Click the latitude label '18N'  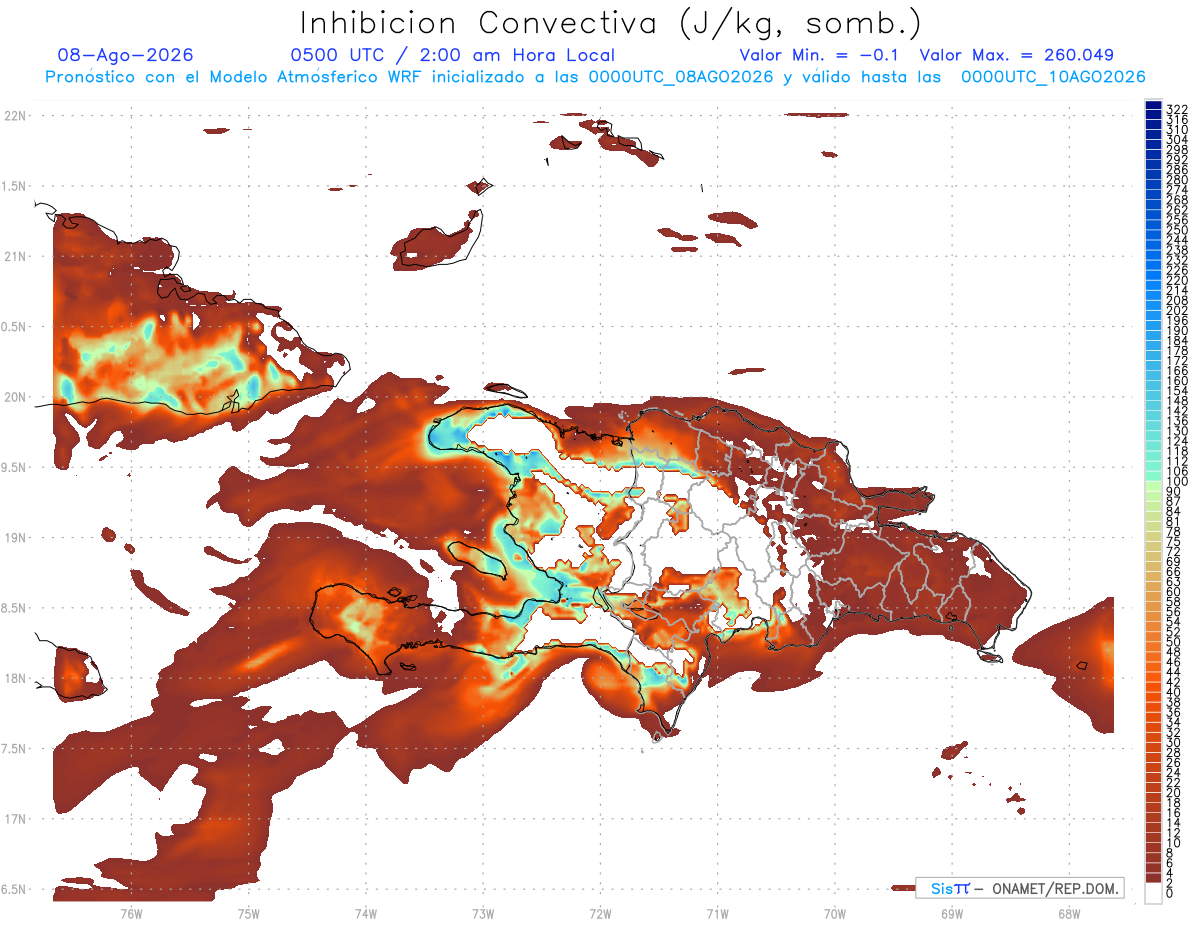tap(15, 678)
